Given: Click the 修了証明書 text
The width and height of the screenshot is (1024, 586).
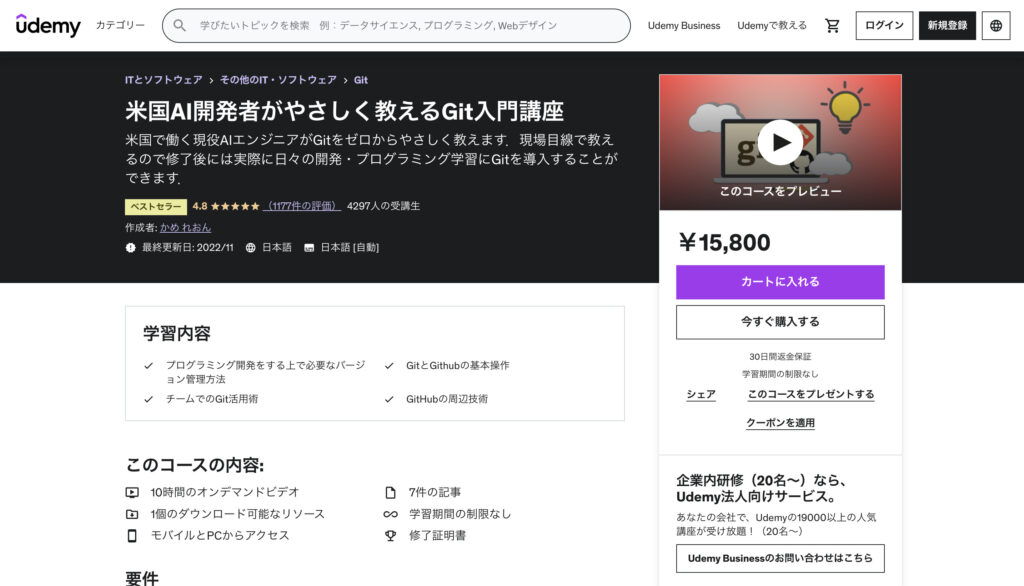Looking at the screenshot, I should [437, 536].
